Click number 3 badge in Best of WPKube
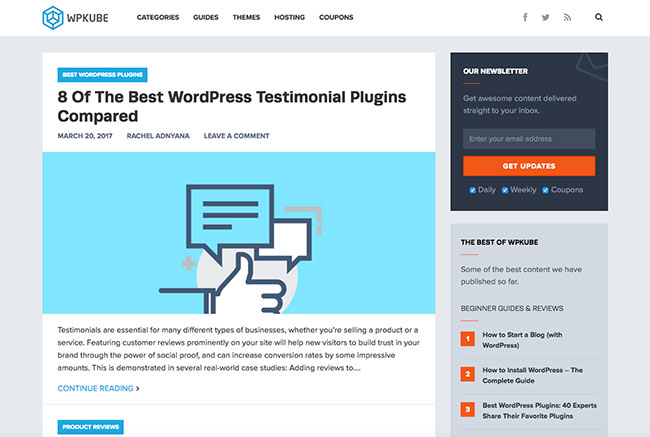650x437 pixels. tap(468, 410)
